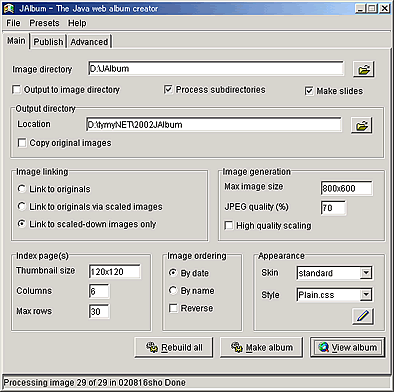This screenshot has width=394, height=392.
Task: Browse for output location folder icon
Action: (362, 125)
